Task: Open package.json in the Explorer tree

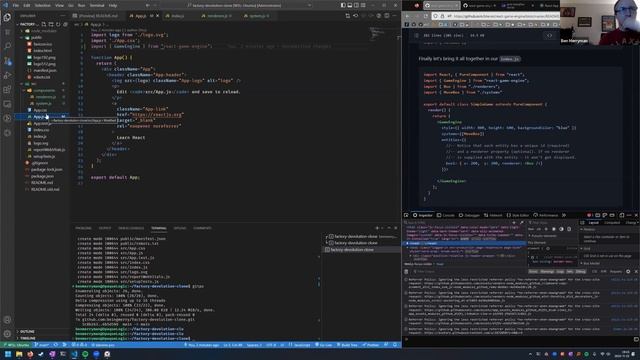Action: 42,176
